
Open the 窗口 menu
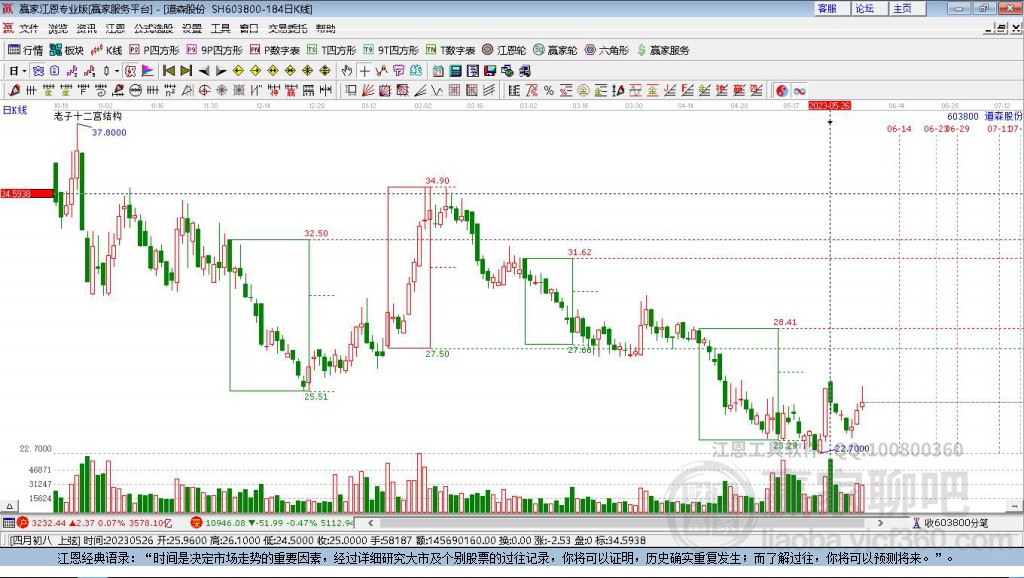point(249,28)
